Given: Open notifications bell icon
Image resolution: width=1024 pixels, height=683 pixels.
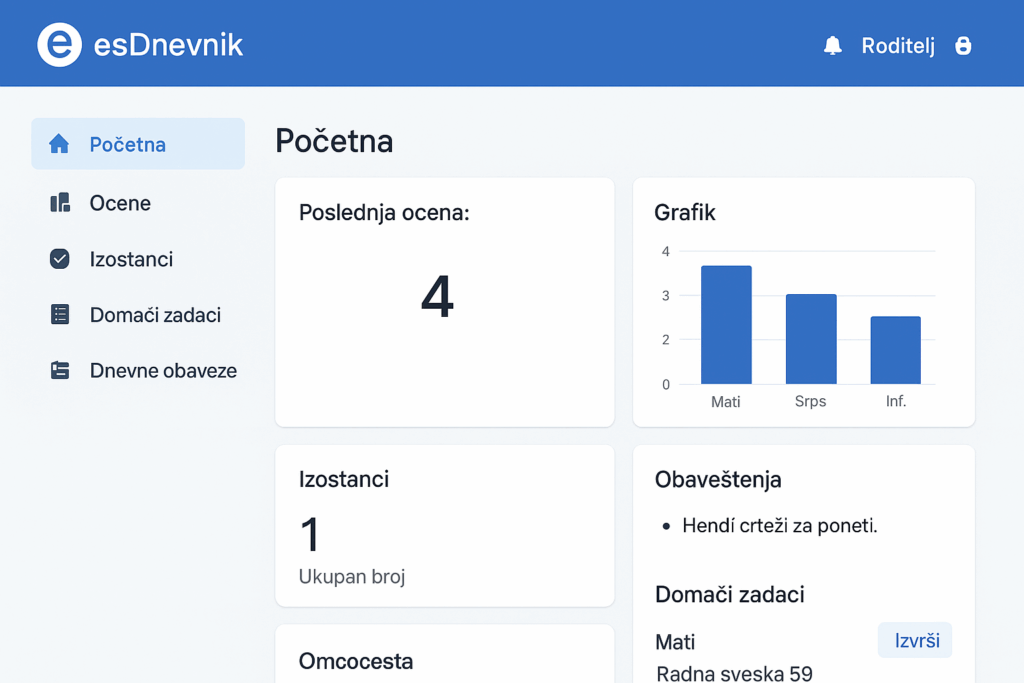Looking at the screenshot, I should pyautogui.click(x=832, y=46).
